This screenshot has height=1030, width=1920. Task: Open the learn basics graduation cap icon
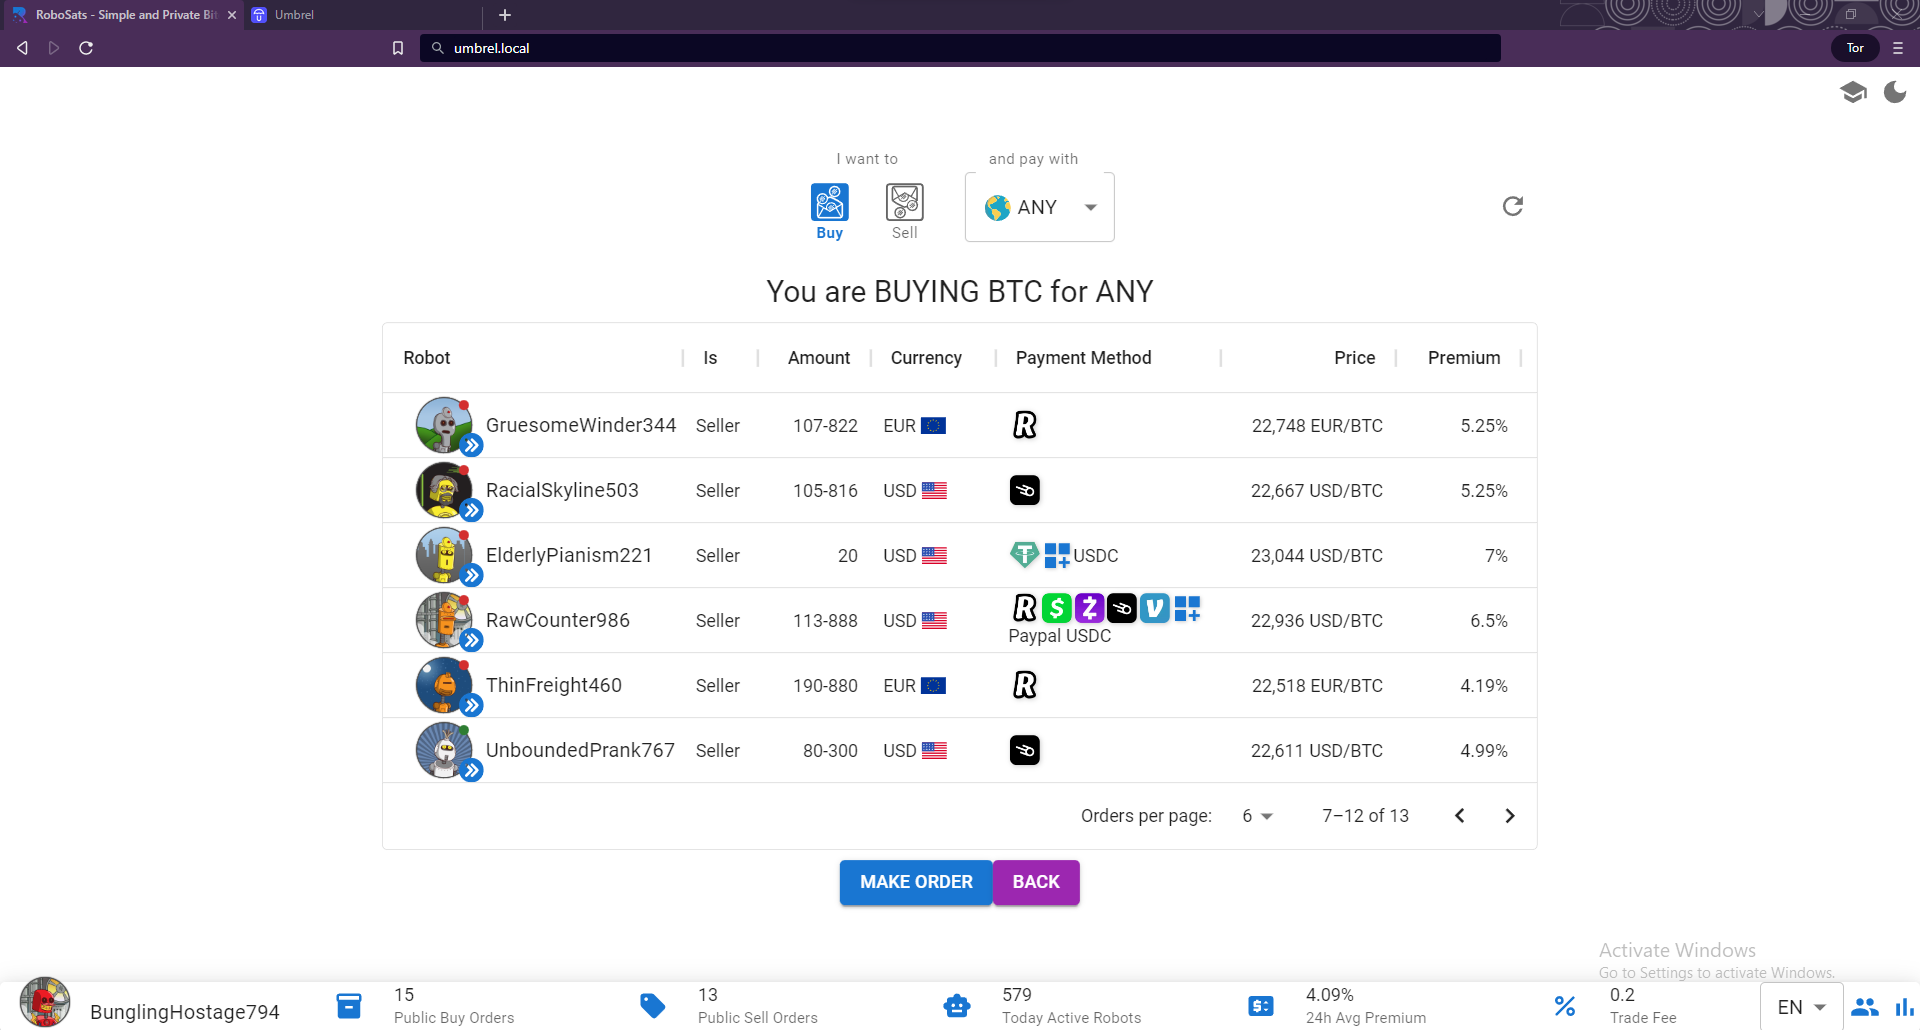click(x=1853, y=93)
